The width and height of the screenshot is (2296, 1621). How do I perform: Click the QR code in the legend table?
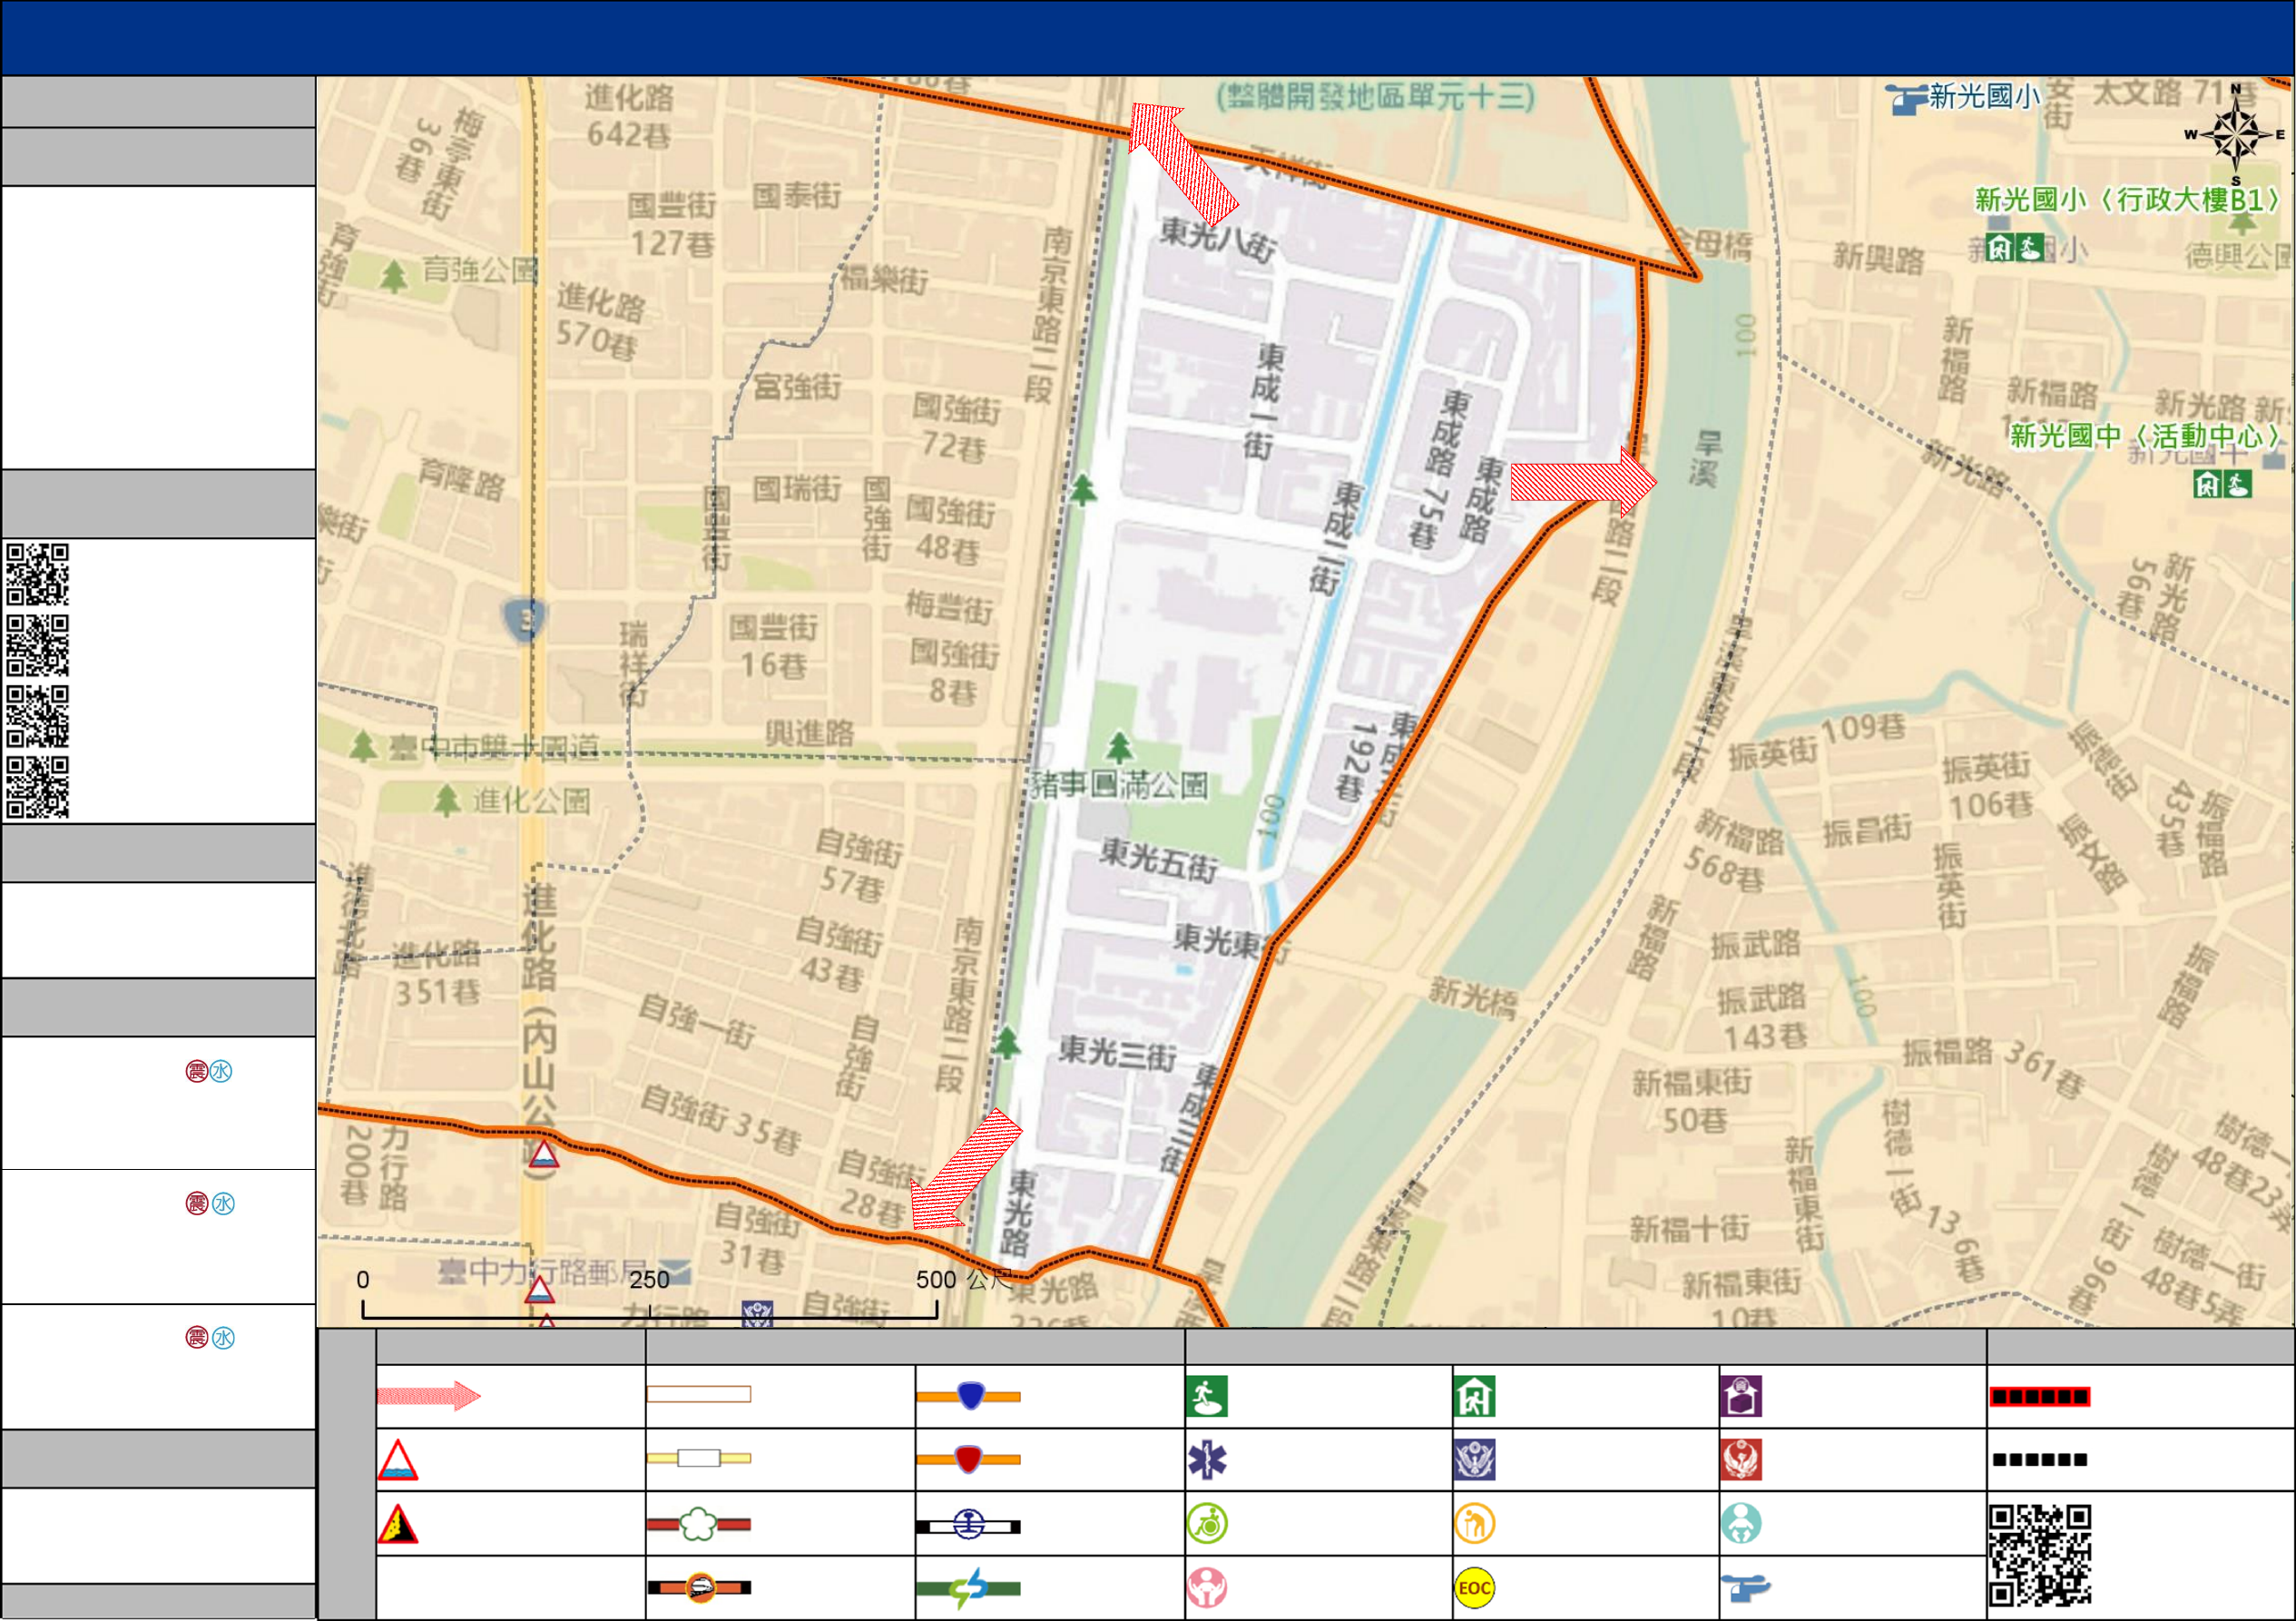pos(2038,1555)
